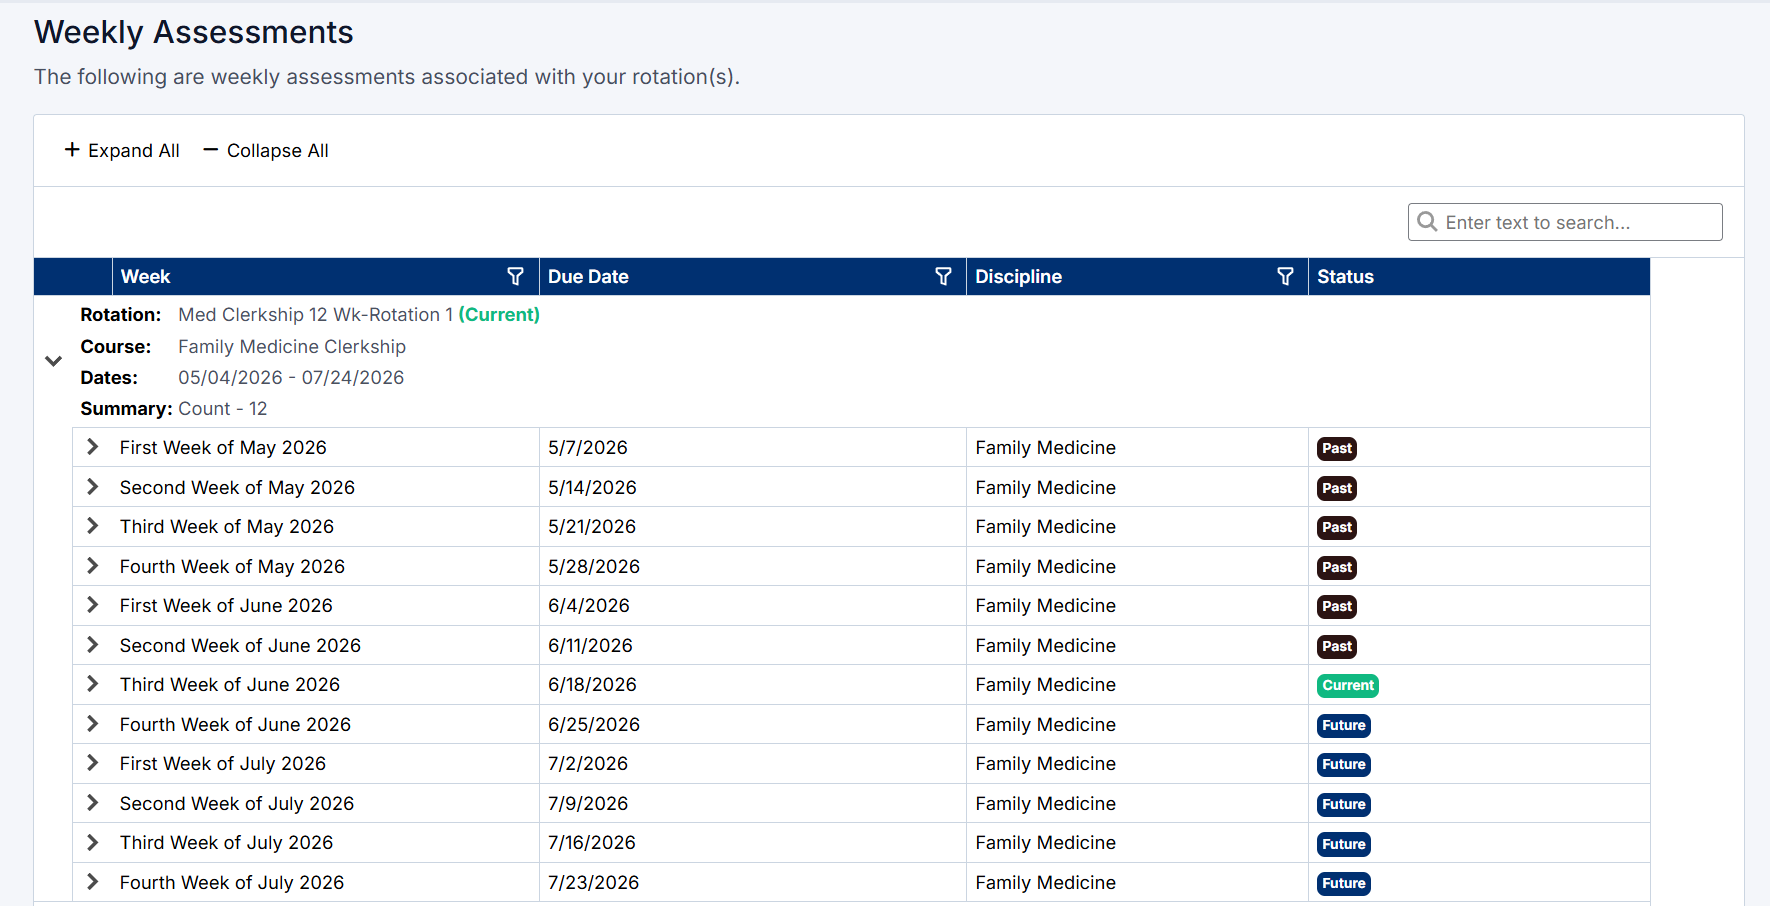Click the search magnifier icon
The height and width of the screenshot is (906, 1770).
pos(1427,222)
